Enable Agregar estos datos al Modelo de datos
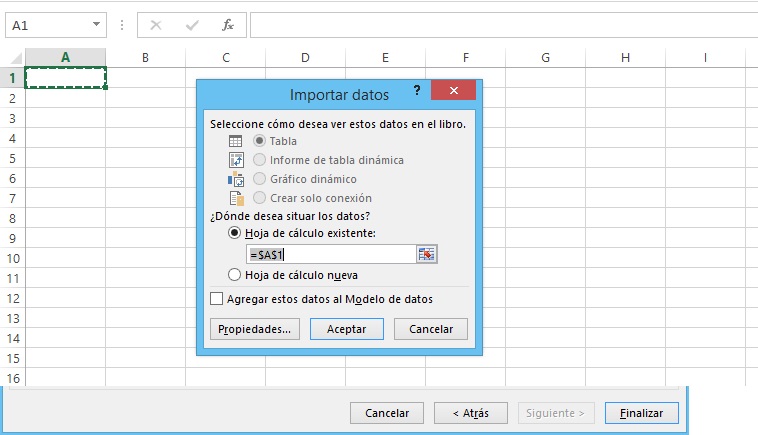 217,298
